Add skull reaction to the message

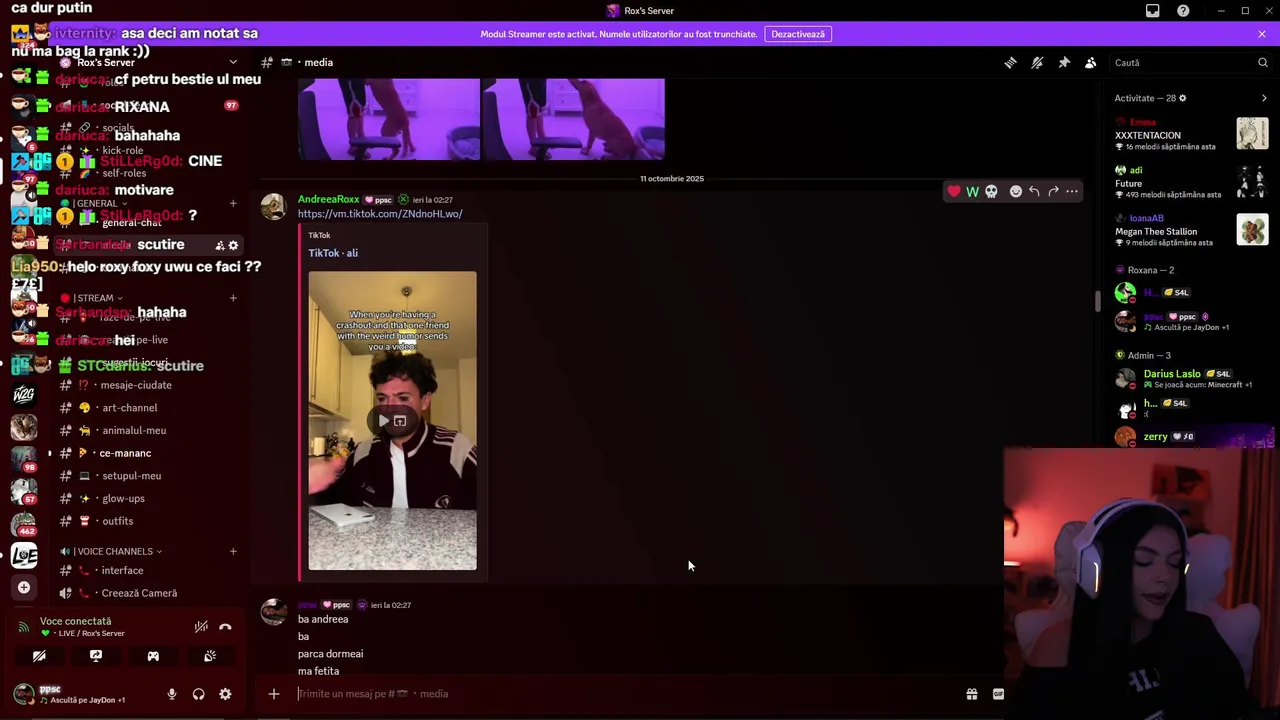[x=991, y=191]
